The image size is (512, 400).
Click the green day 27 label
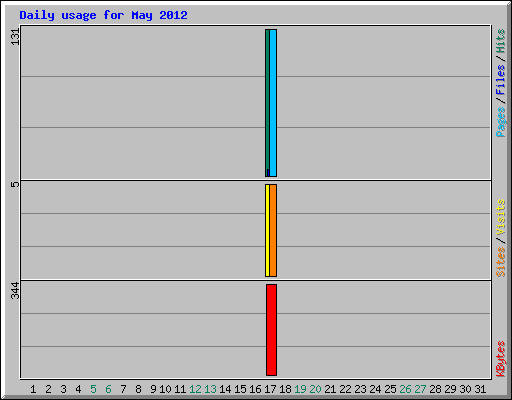click(420, 389)
